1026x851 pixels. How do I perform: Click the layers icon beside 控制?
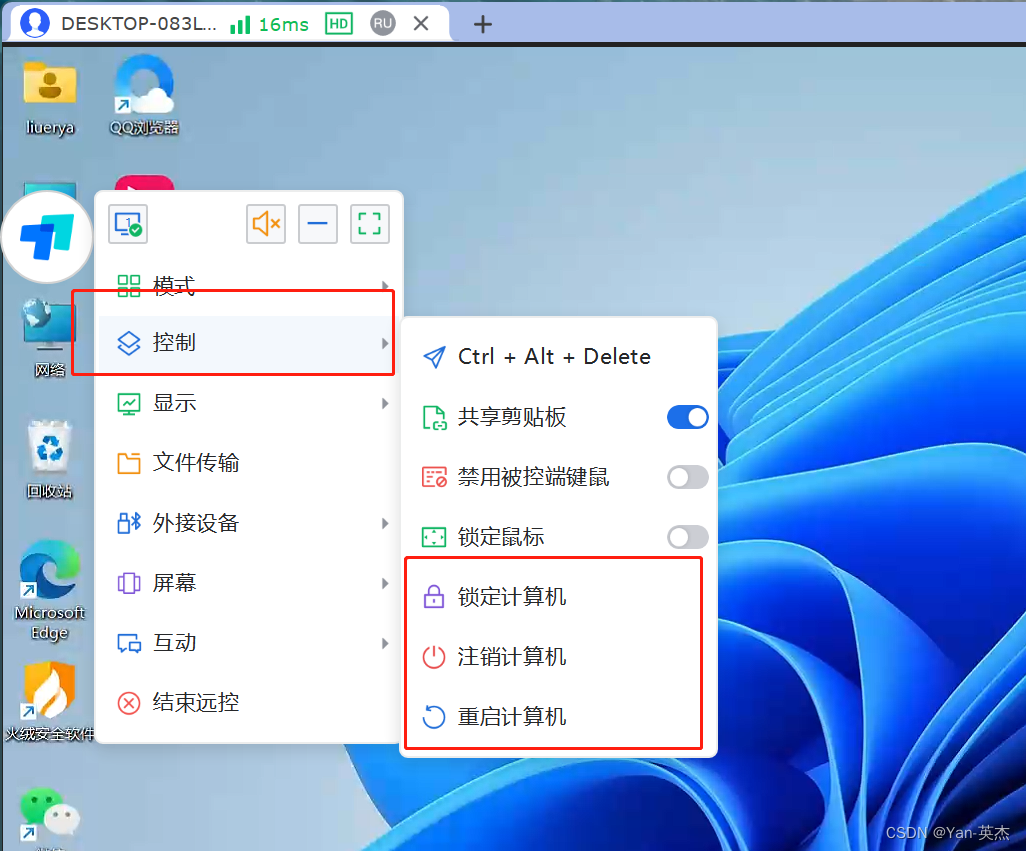(129, 343)
